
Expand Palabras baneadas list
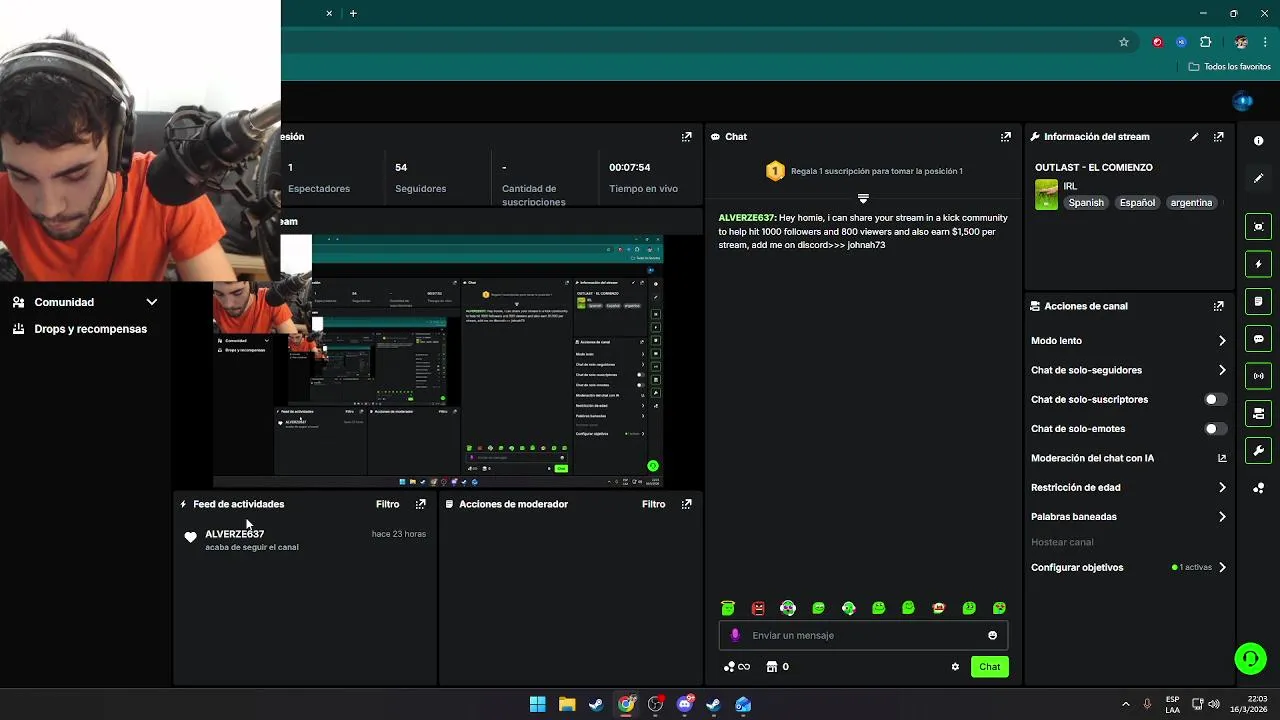pyautogui.click(x=1222, y=517)
